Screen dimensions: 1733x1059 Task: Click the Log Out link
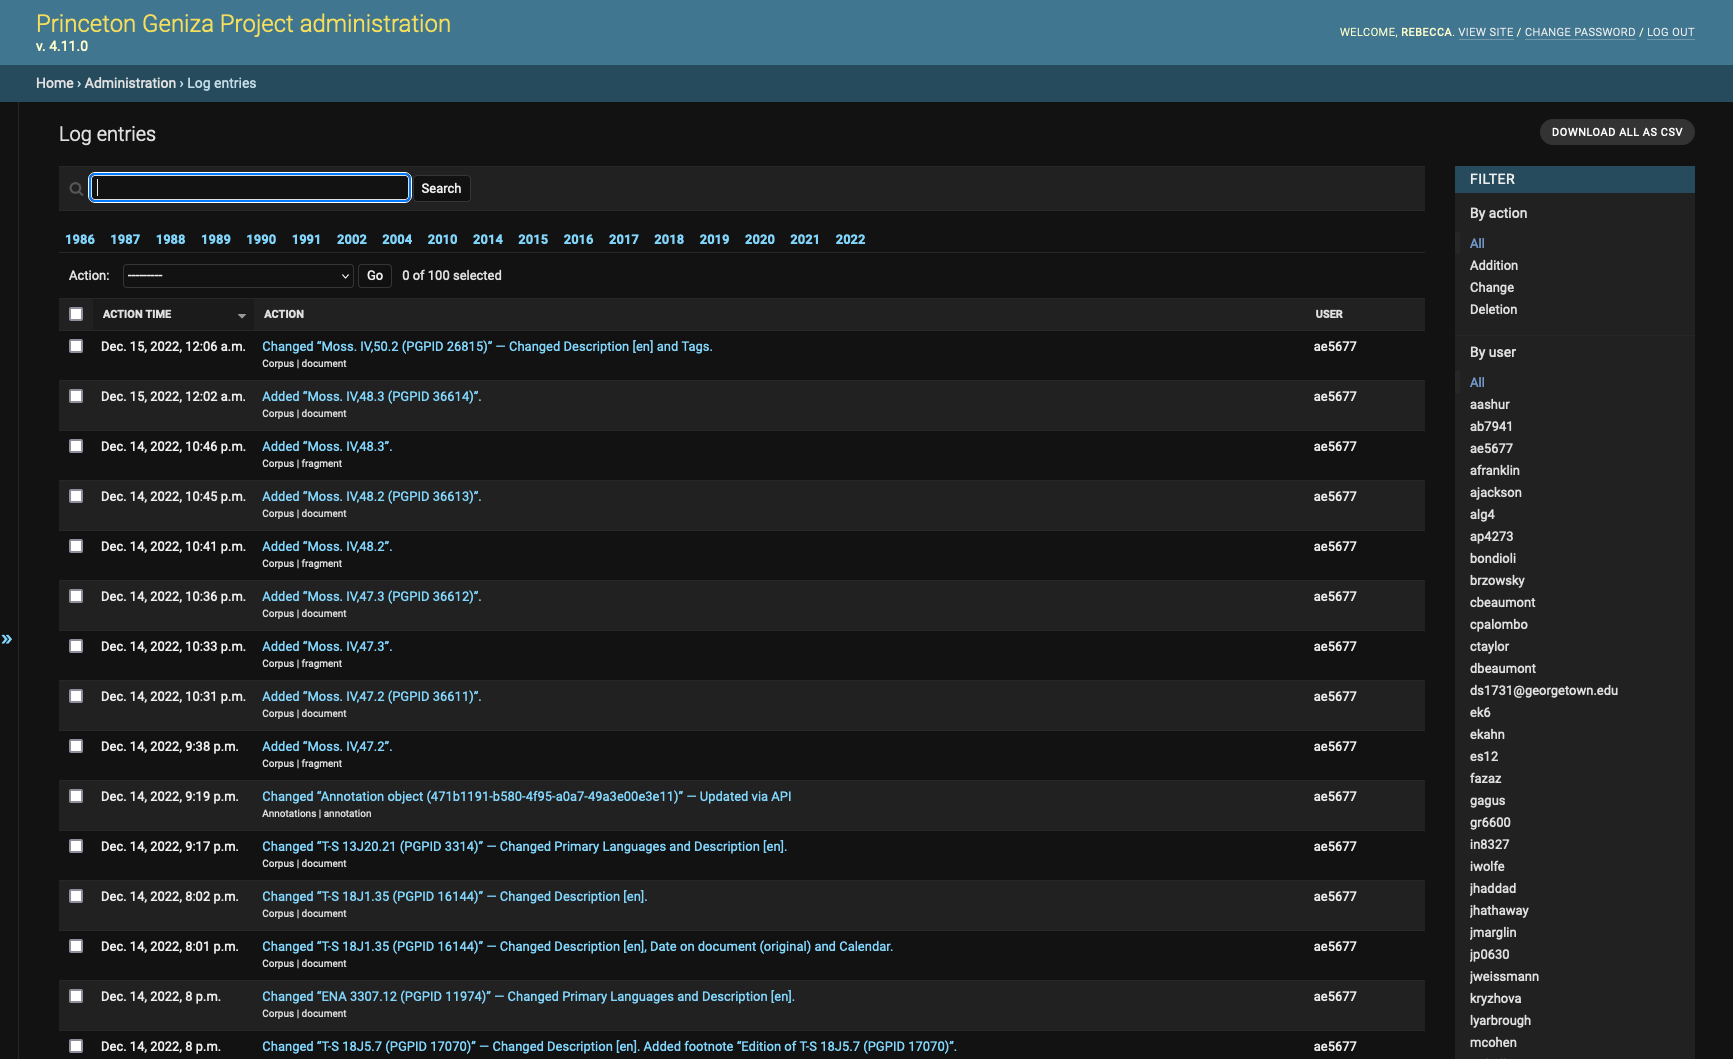1670,33
